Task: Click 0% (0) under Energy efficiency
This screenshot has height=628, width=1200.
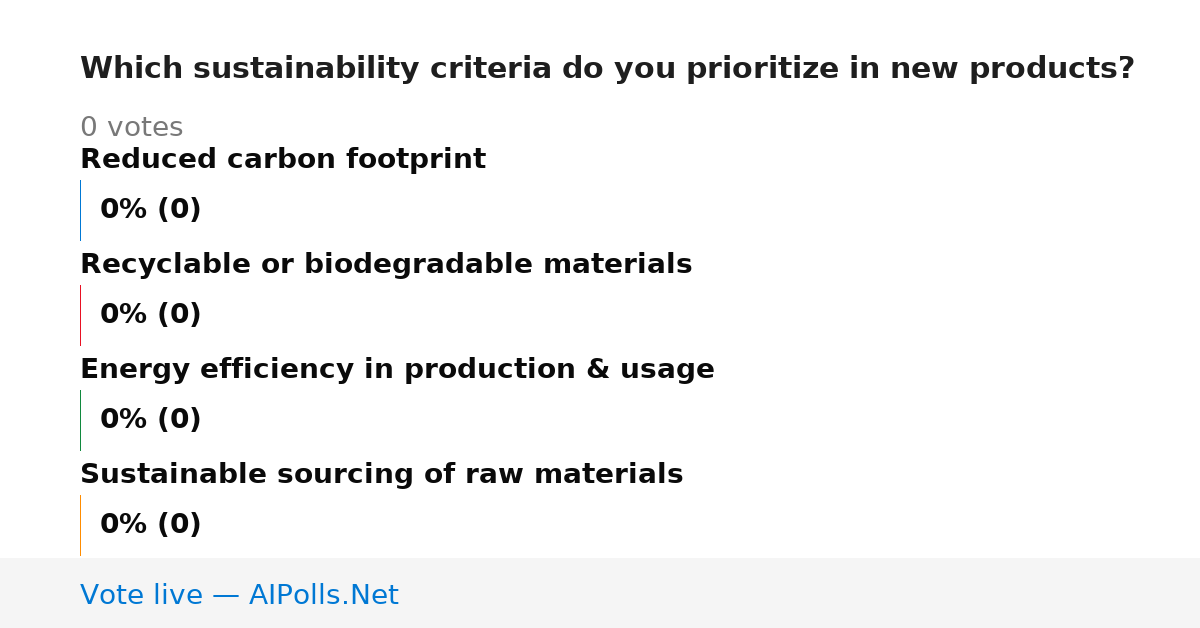Action: pyautogui.click(x=151, y=420)
